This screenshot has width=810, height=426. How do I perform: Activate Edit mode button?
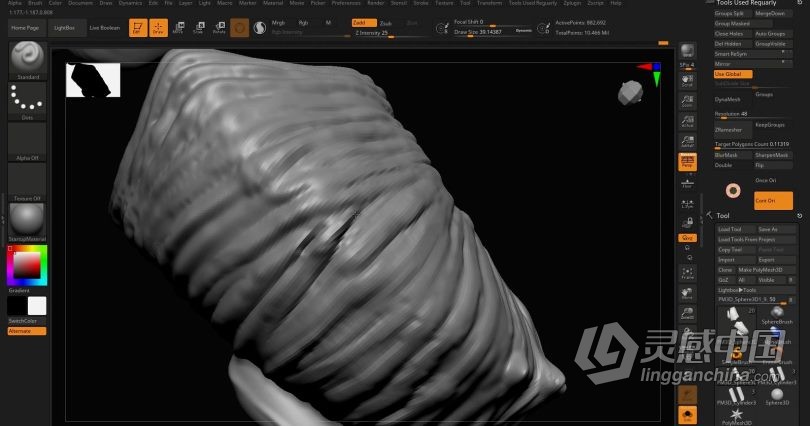click(x=138, y=28)
